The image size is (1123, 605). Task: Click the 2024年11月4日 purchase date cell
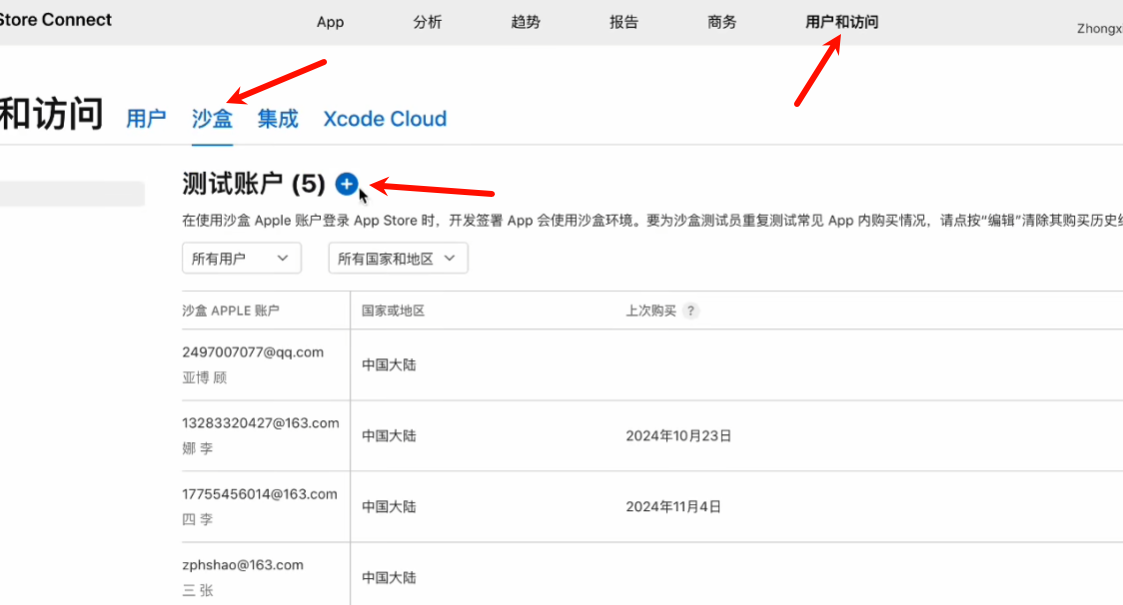click(673, 507)
